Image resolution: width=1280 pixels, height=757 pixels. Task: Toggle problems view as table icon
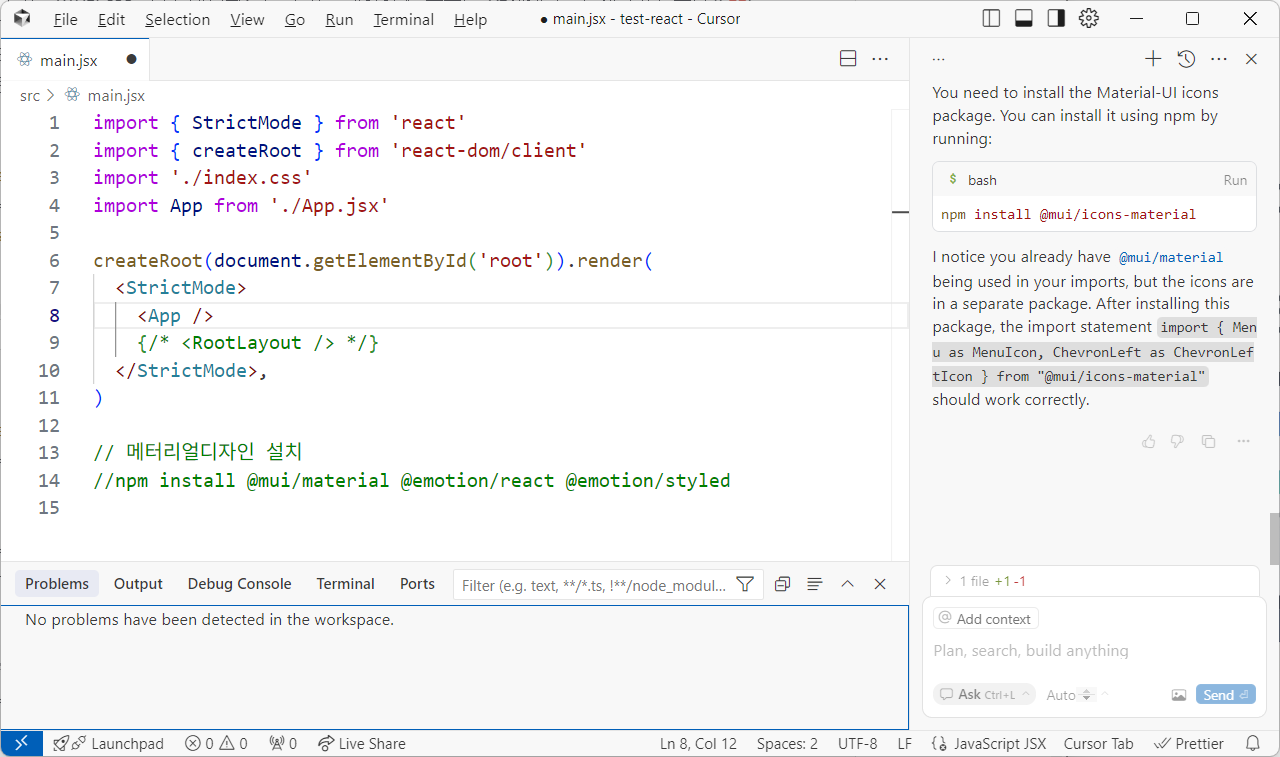(x=815, y=584)
